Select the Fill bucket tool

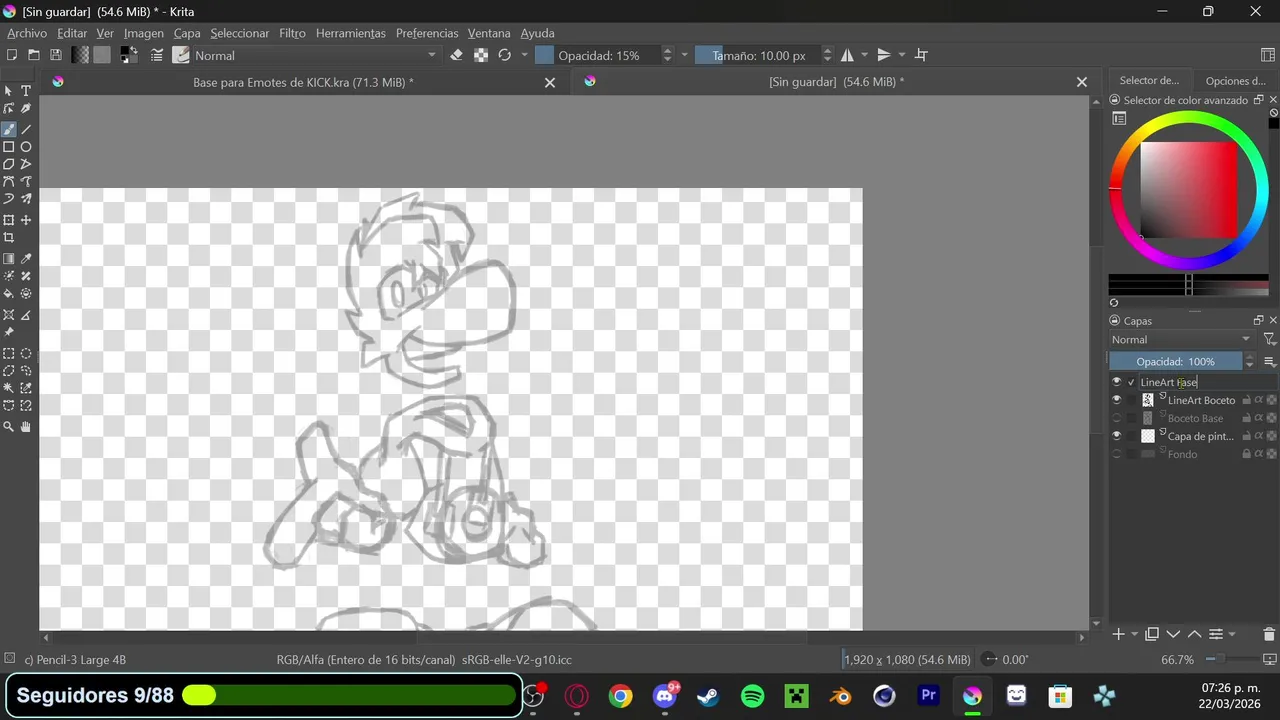point(9,294)
